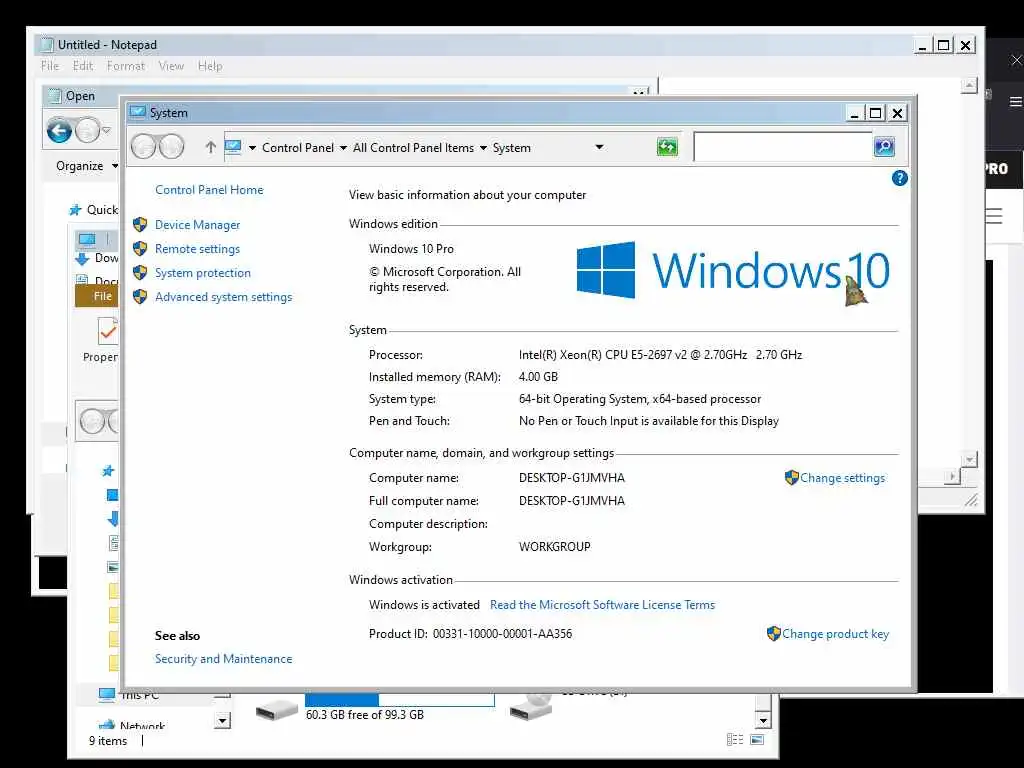Click the search magnifier icon in System window

coord(884,147)
